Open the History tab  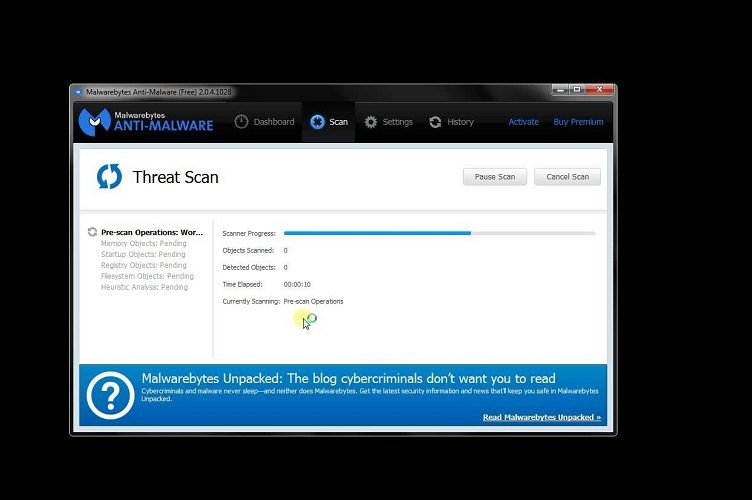click(x=451, y=122)
